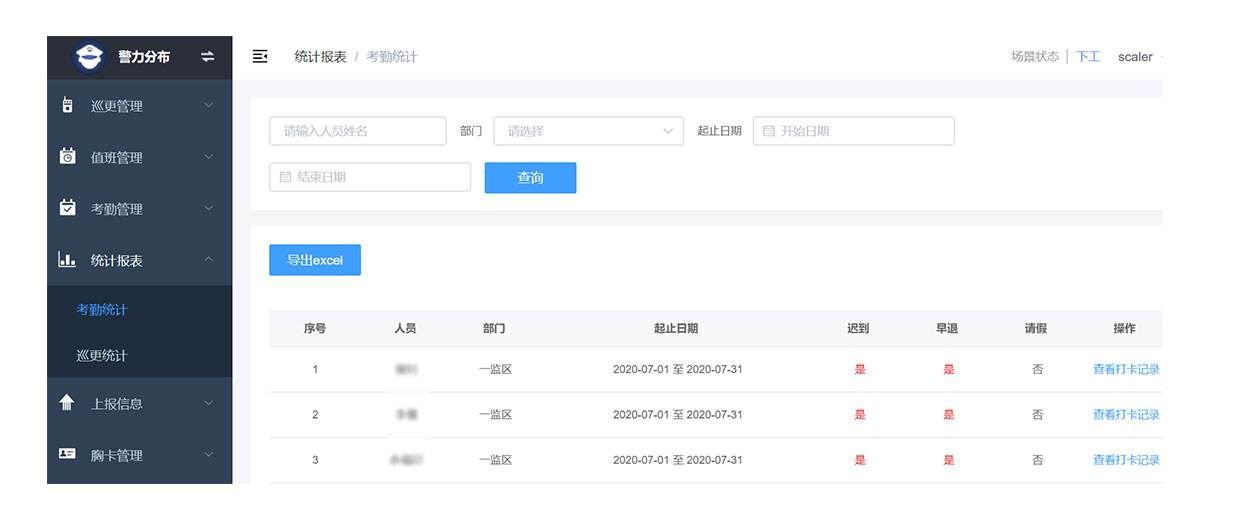Click the 请输入人员姓名 input field
The width and height of the screenshot is (1257, 522).
pyautogui.click(x=357, y=131)
